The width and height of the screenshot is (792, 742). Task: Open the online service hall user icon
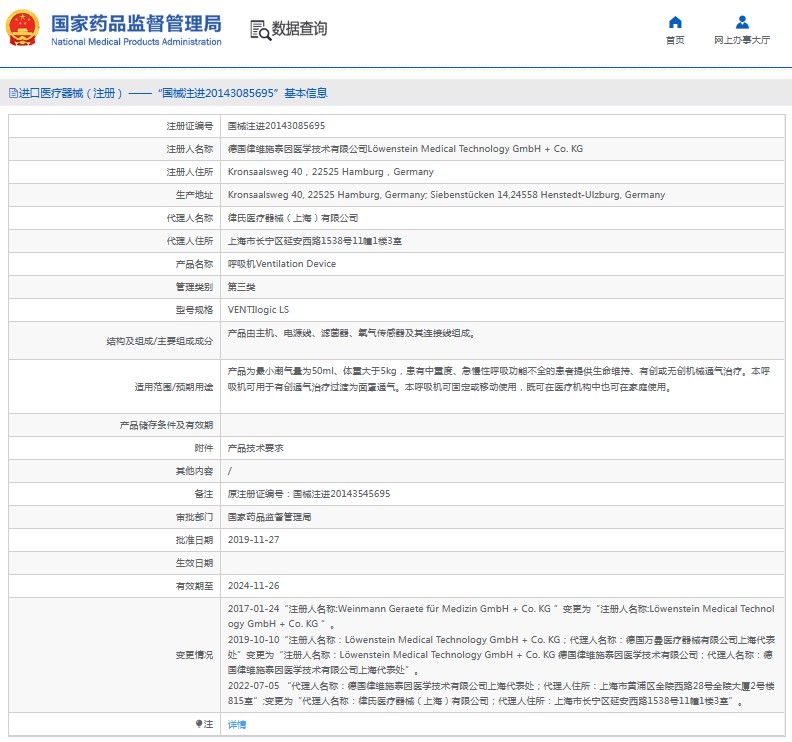click(742, 22)
